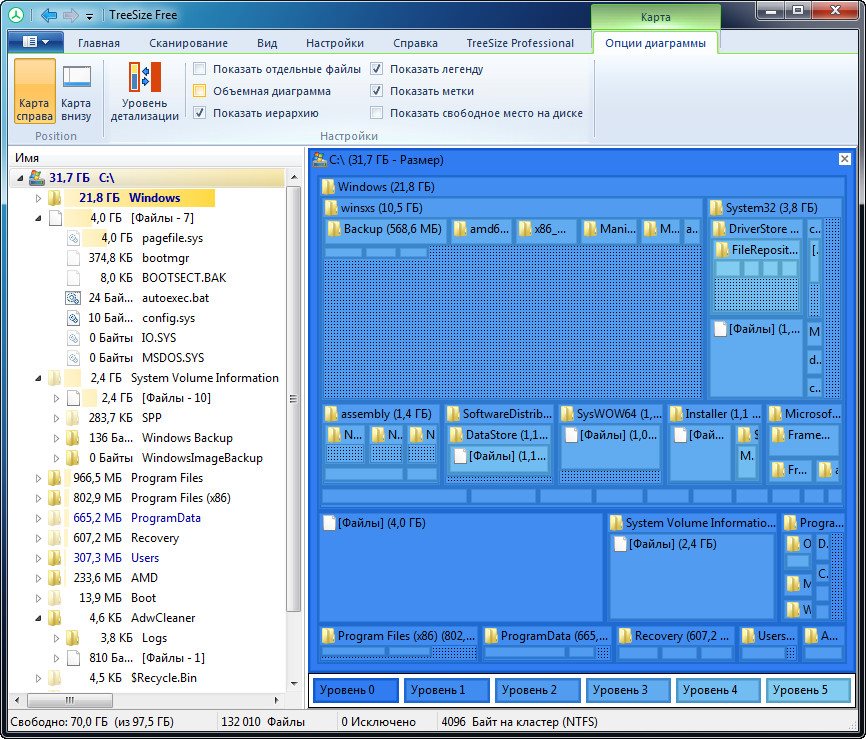Enable Показать свободное место на диске
Screen dimensions: 866x739
click(376, 113)
